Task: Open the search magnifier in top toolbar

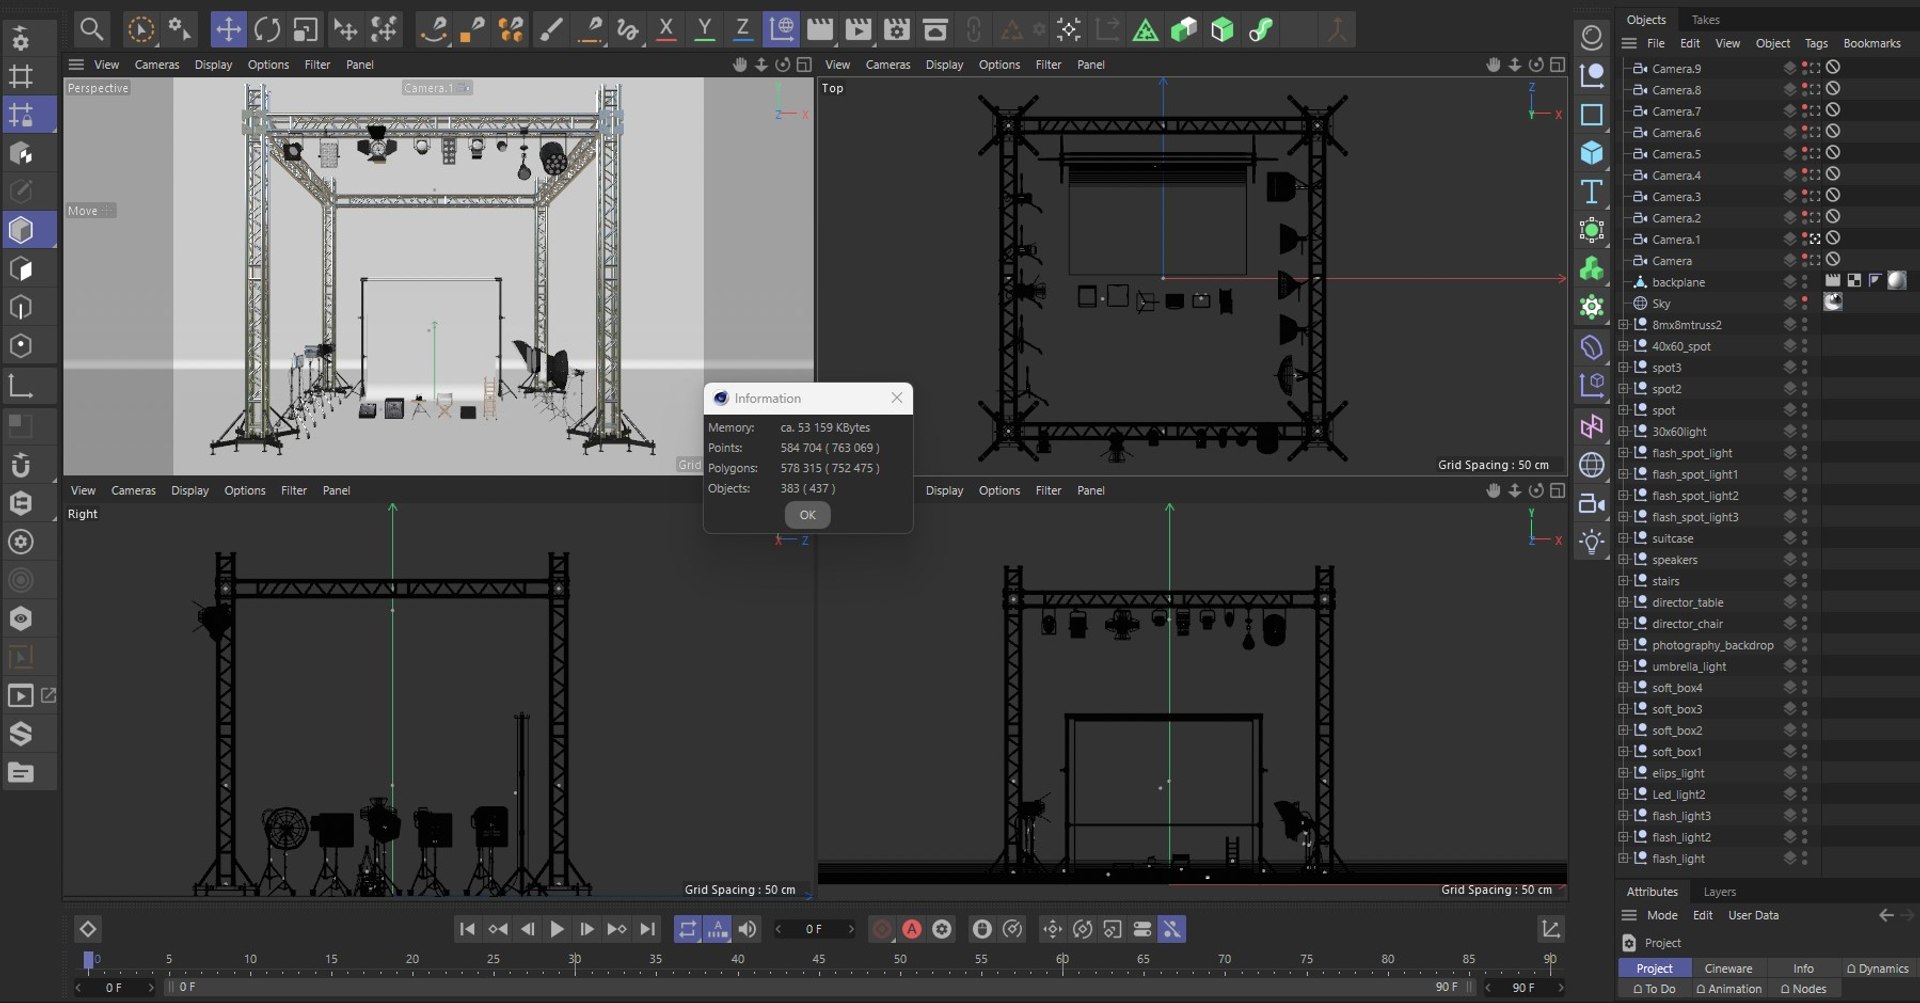Action: (x=91, y=29)
